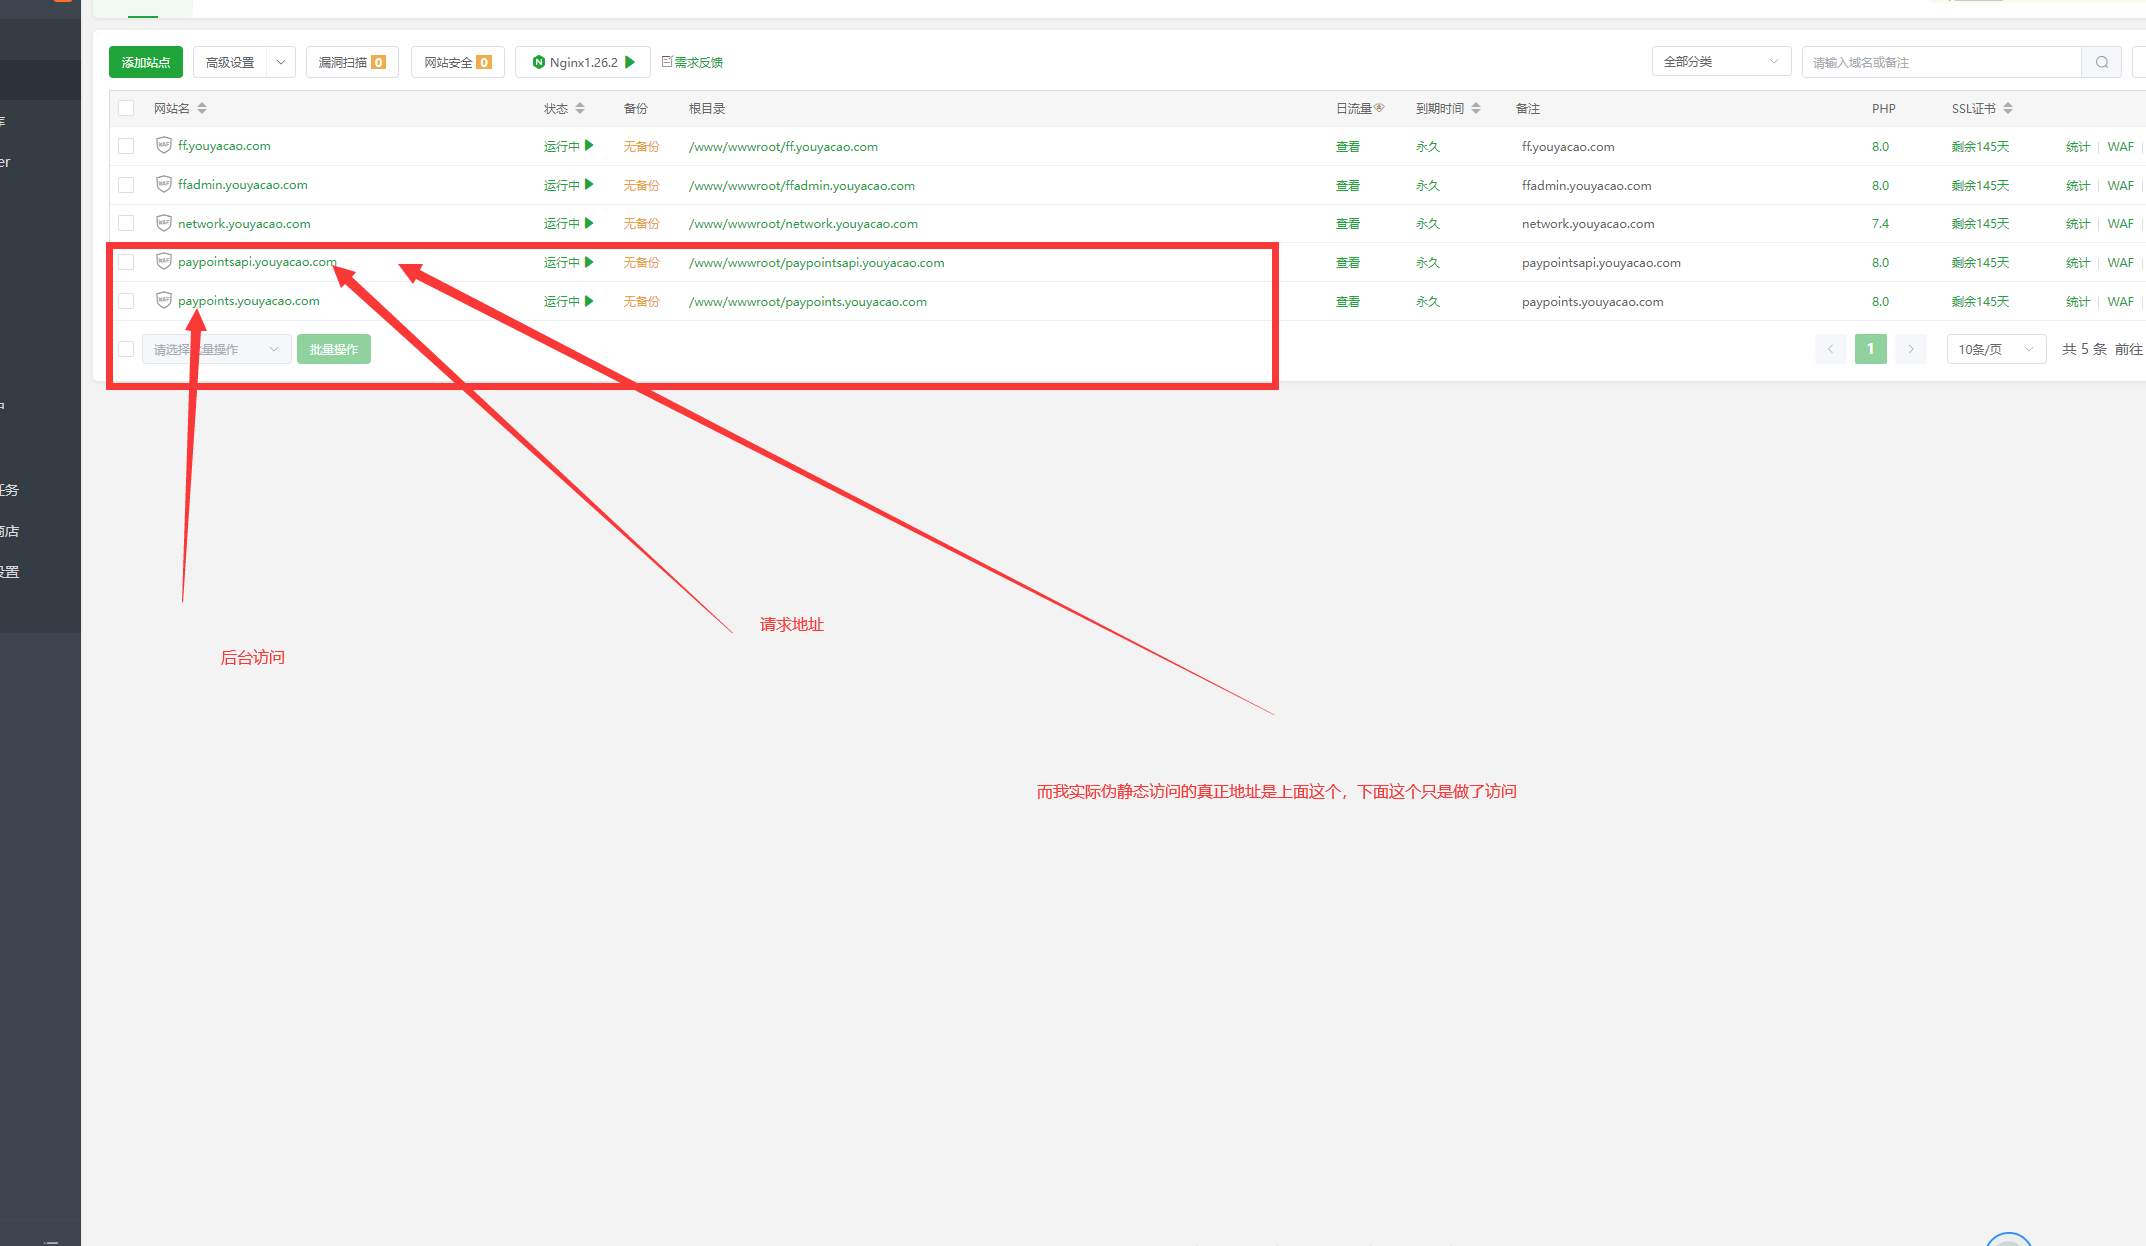The image size is (2146, 1246).
Task: Click the WAF shield icon beside paypoints.youyacao.com
Action: [x=164, y=300]
